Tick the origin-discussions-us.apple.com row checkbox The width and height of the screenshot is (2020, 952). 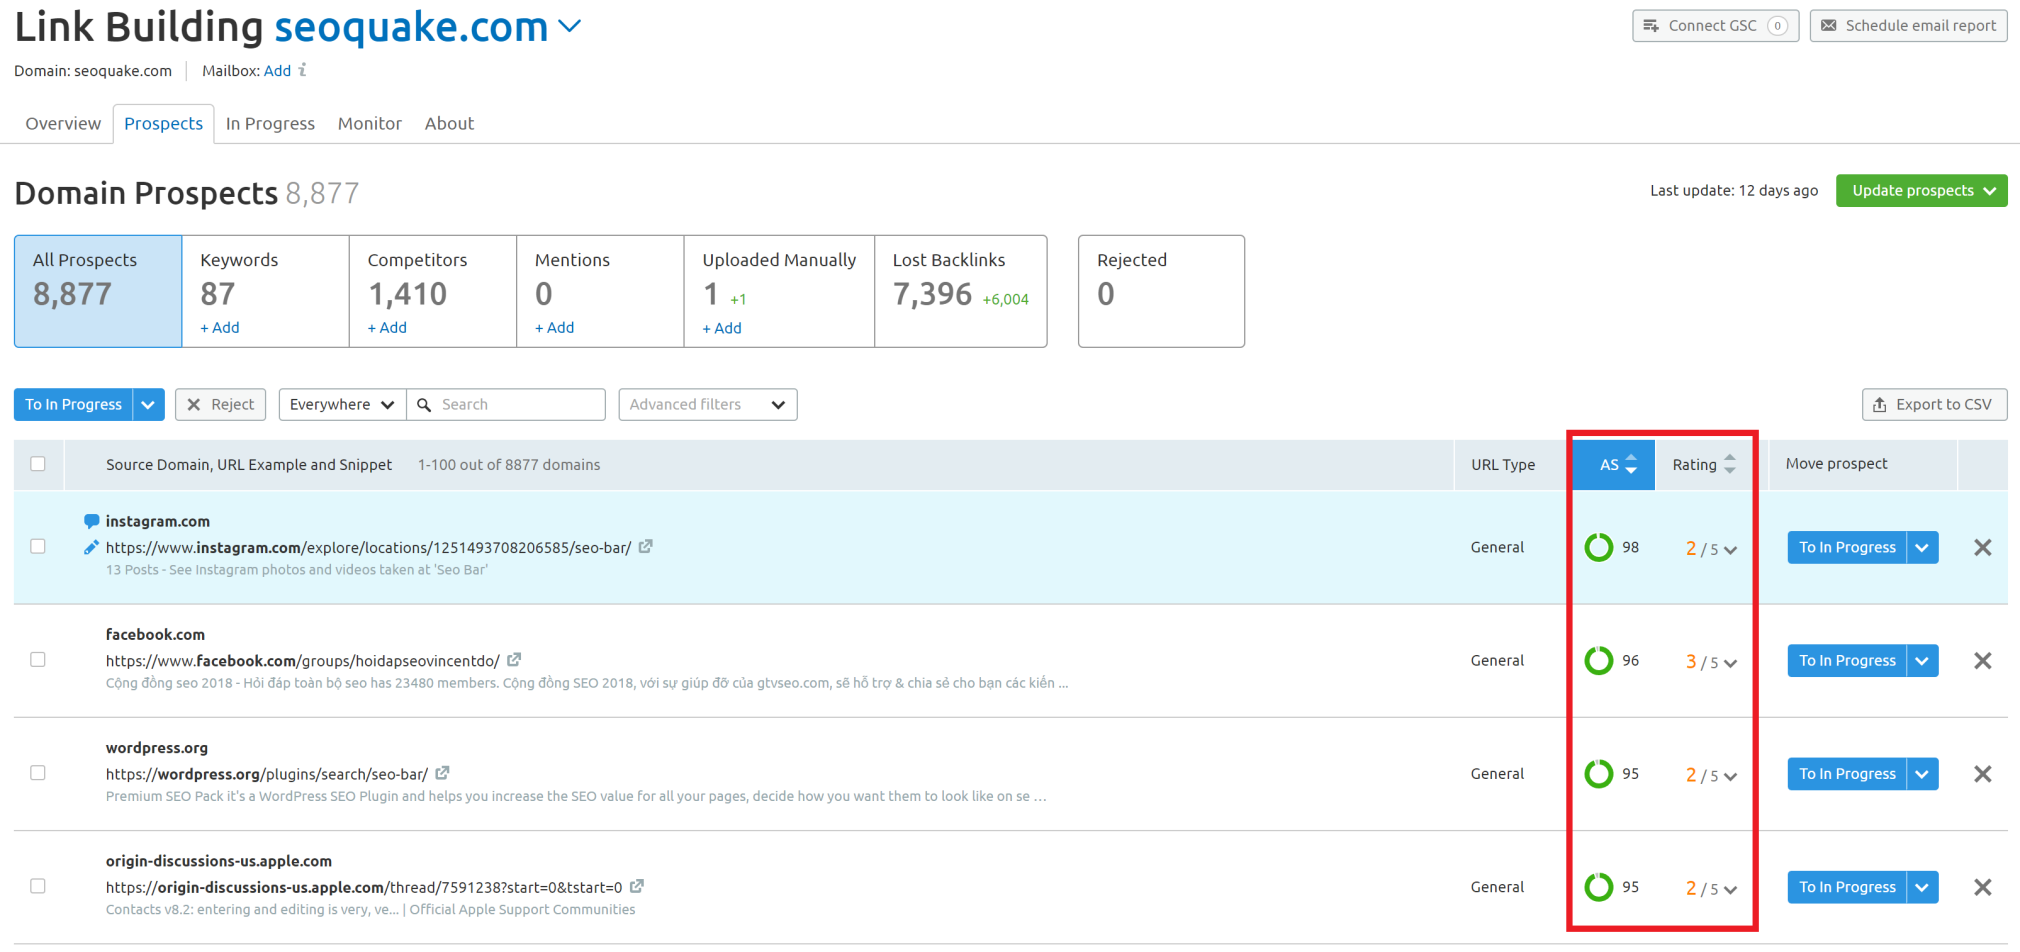point(38,886)
